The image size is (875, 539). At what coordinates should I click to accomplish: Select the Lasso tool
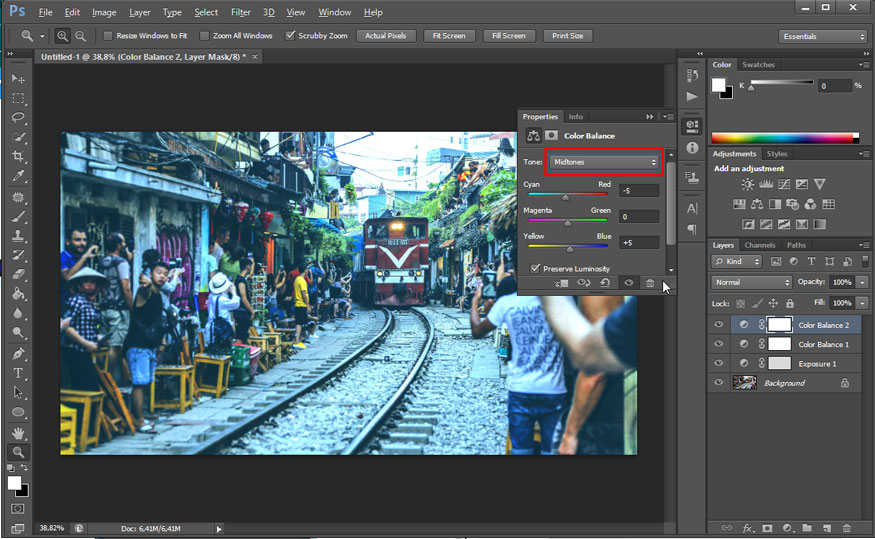(x=18, y=118)
